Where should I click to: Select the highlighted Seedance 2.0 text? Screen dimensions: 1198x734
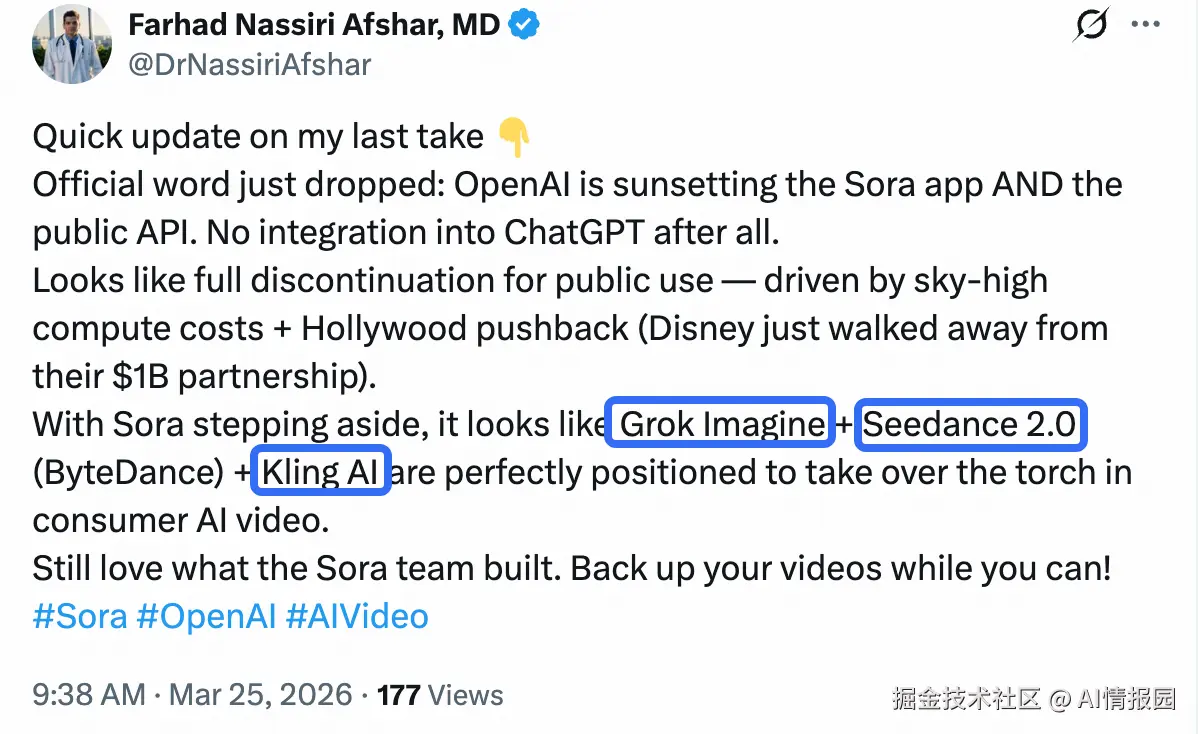pyautogui.click(x=969, y=424)
